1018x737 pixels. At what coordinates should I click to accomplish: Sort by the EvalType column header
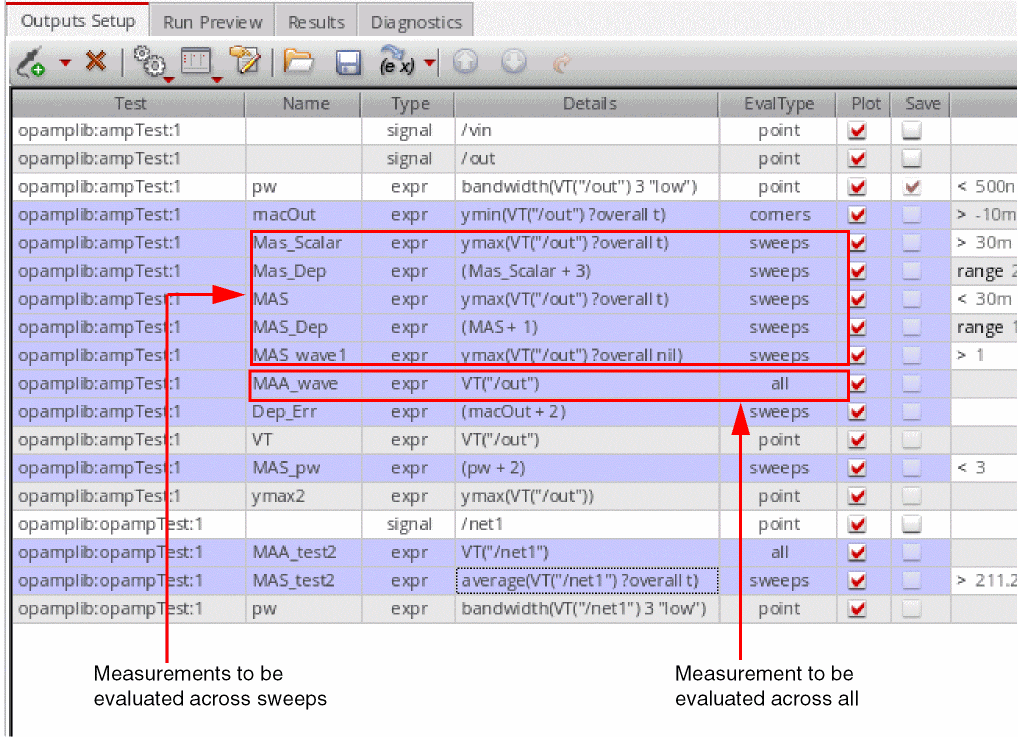tap(778, 104)
